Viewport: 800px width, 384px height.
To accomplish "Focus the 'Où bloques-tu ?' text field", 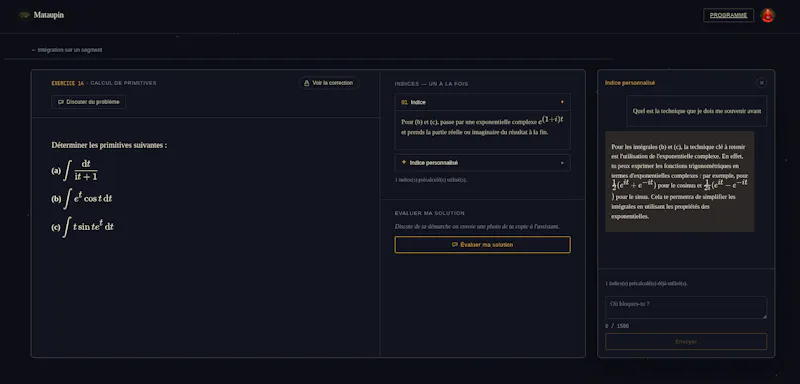I will 686,308.
